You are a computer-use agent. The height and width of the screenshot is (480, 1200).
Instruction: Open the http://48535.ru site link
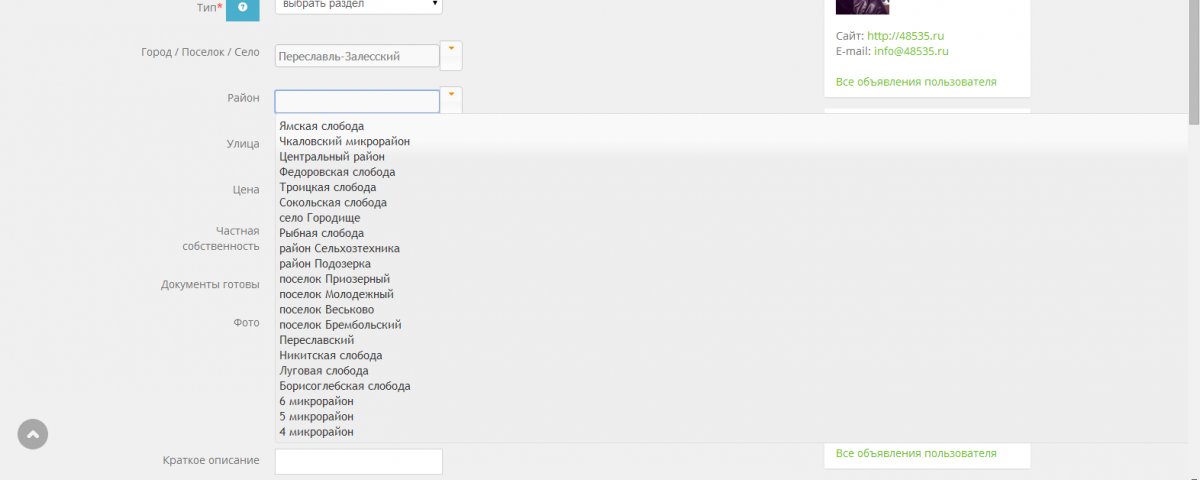[906, 36]
